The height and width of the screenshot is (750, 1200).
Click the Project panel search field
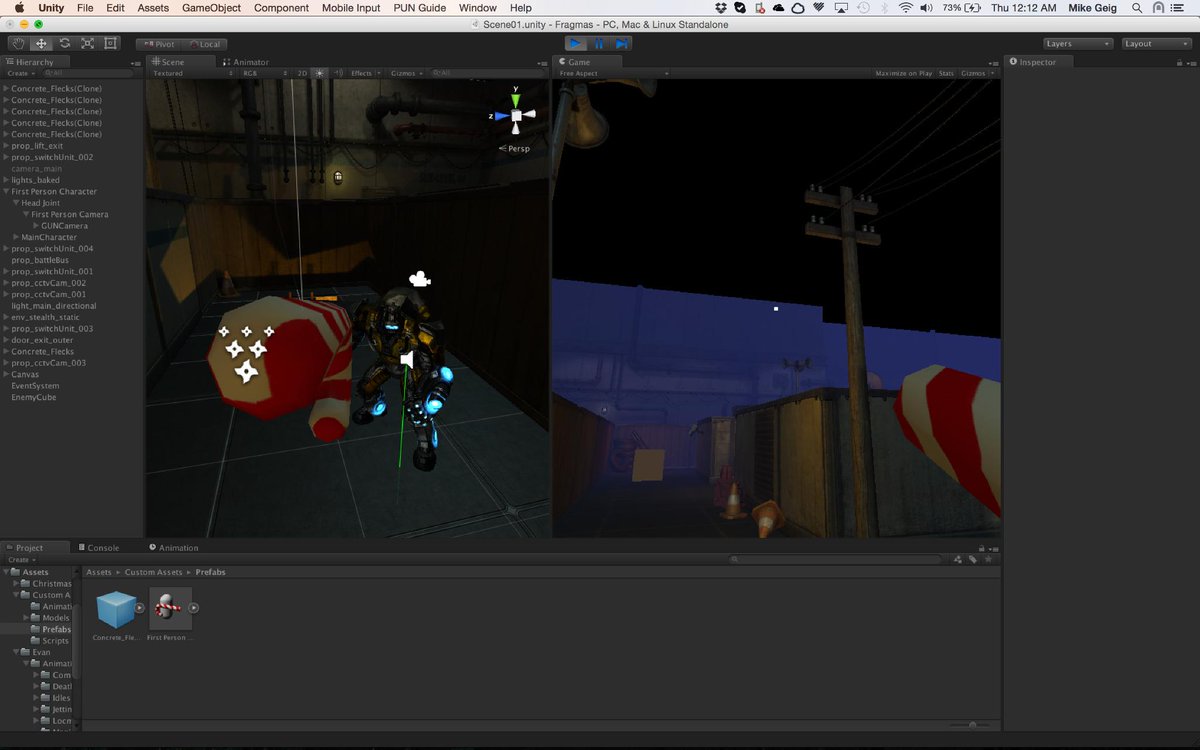coord(835,560)
